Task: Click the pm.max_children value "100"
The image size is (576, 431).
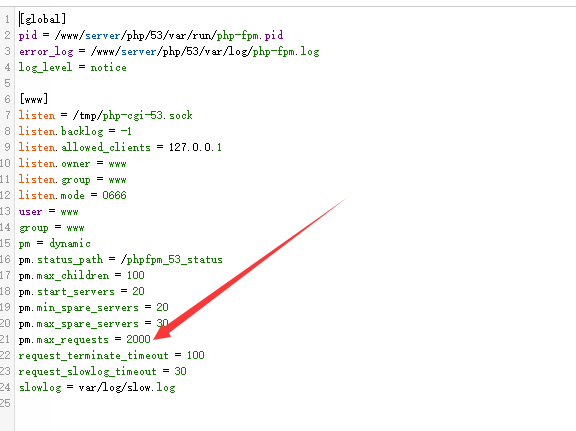Action: click(136, 275)
